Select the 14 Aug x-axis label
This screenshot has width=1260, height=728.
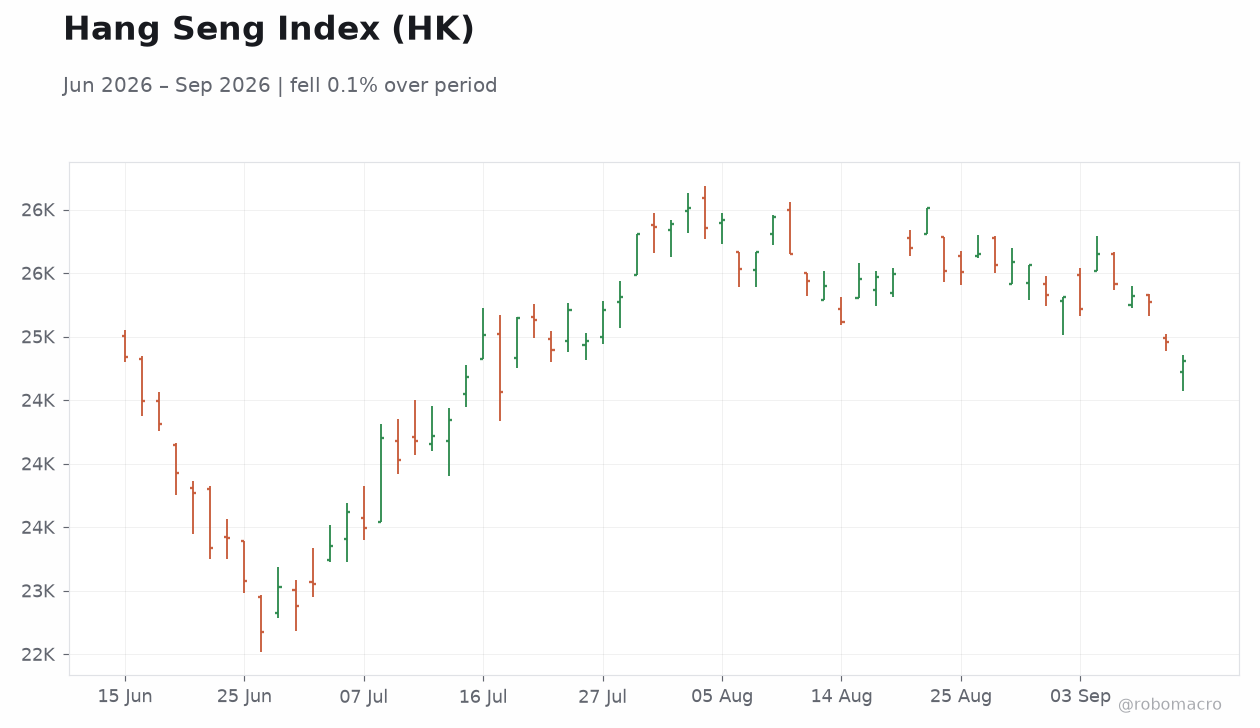tap(841, 696)
